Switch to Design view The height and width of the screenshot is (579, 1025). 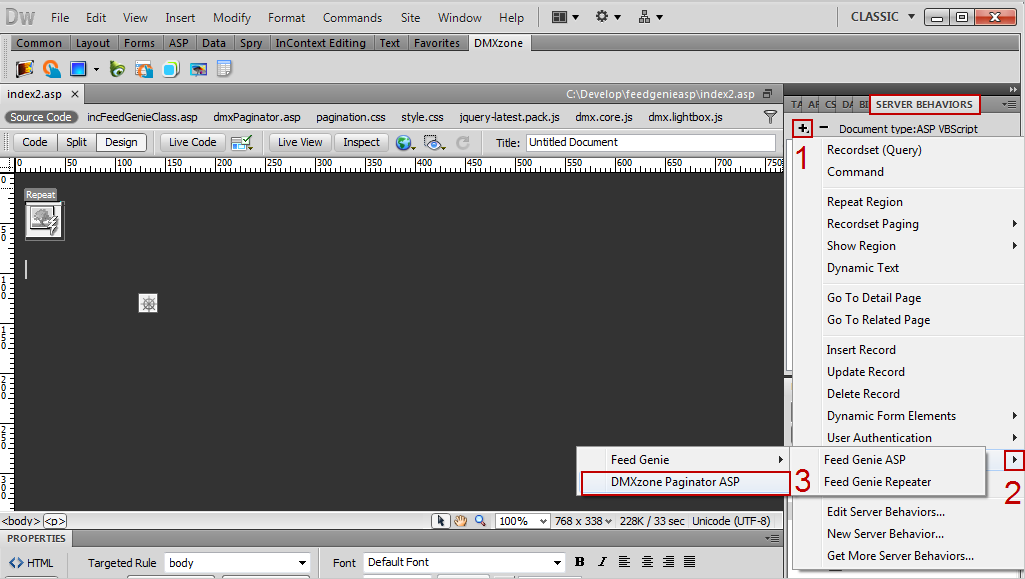click(122, 142)
